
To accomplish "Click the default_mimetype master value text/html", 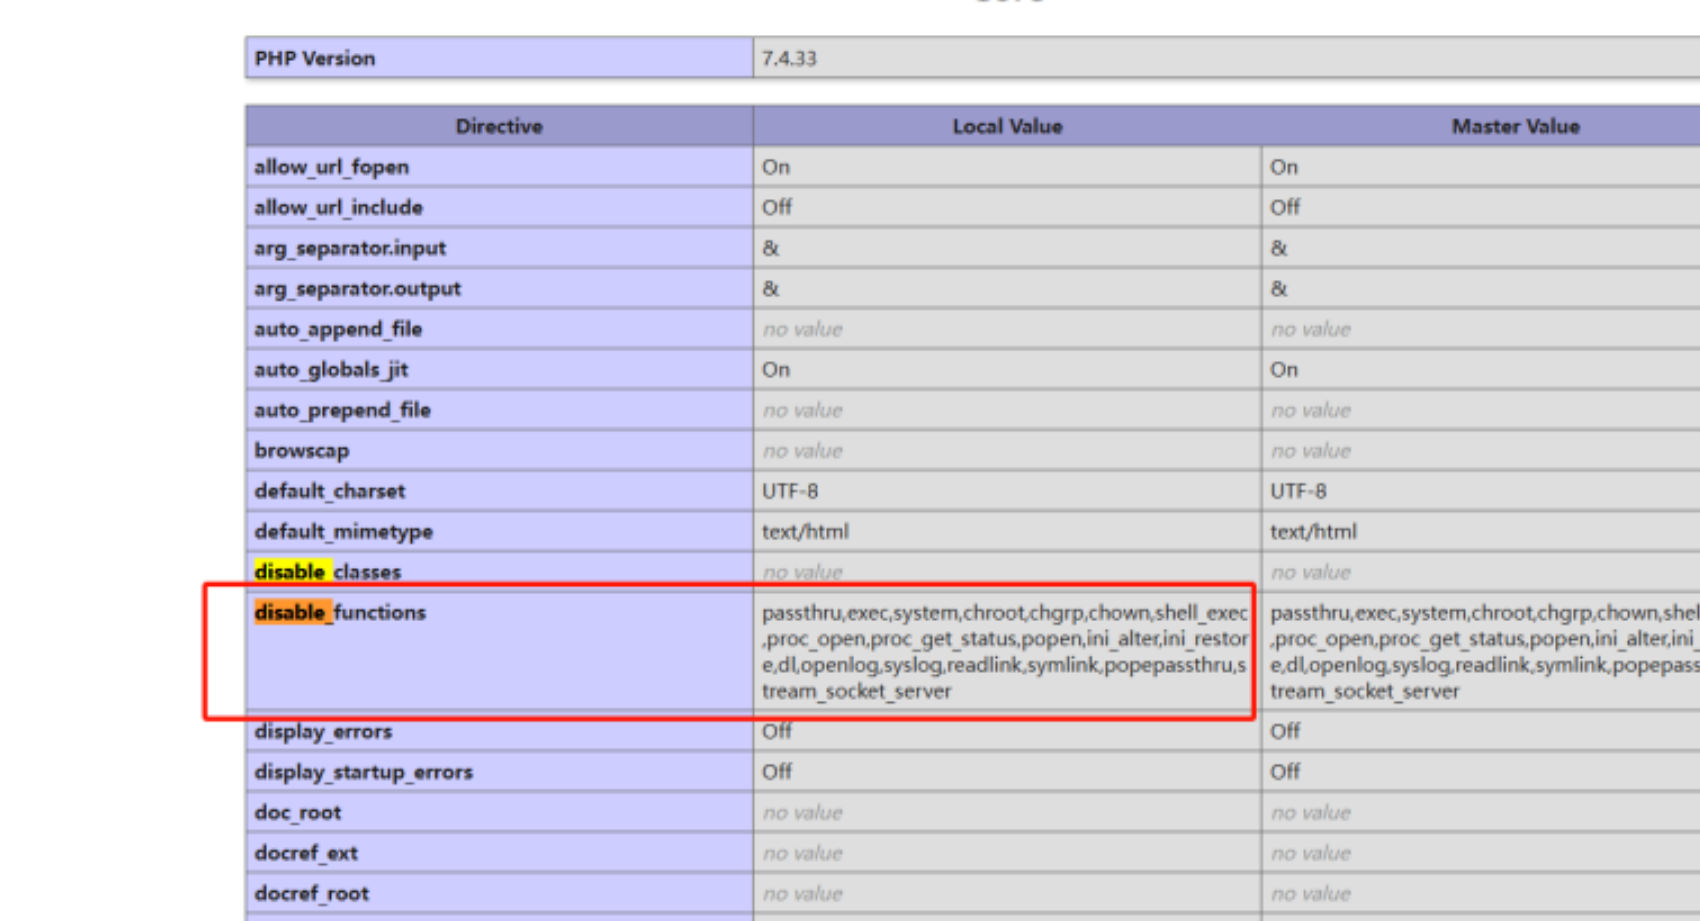I will [x=1313, y=532].
